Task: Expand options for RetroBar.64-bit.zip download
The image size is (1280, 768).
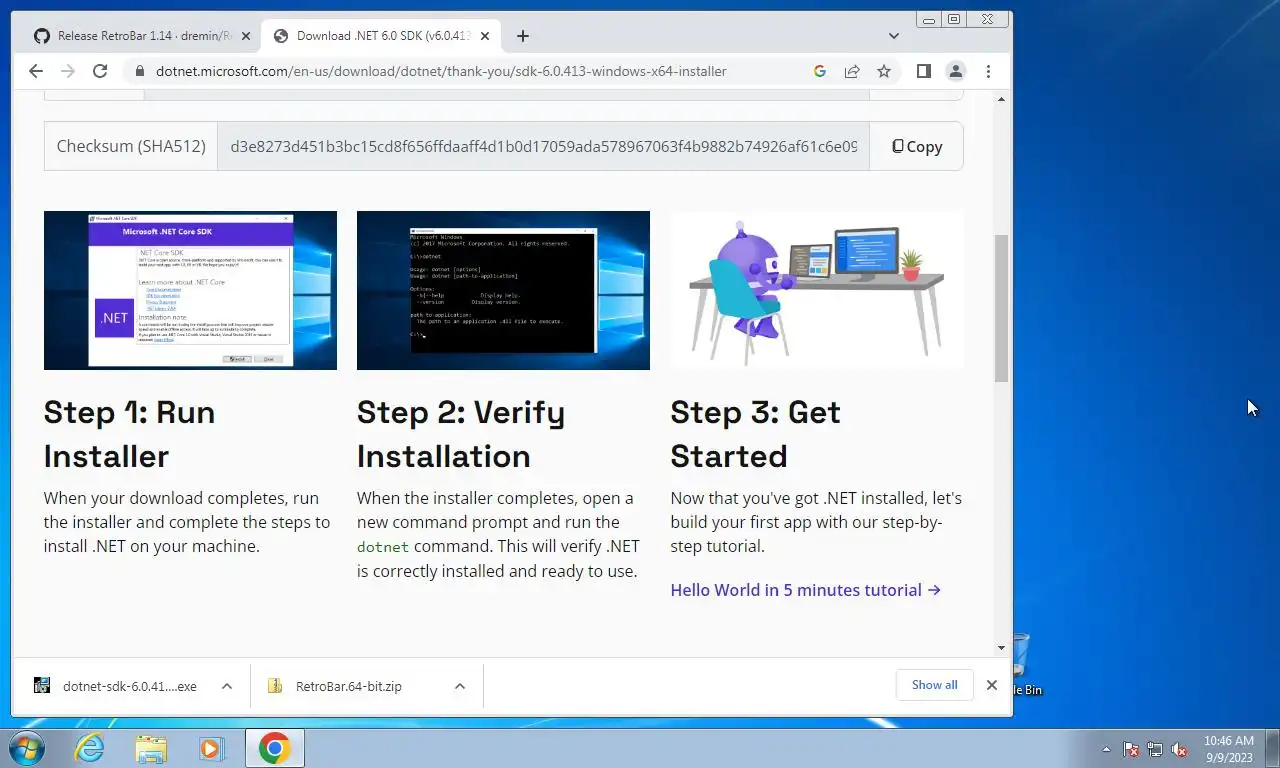Action: (x=460, y=686)
